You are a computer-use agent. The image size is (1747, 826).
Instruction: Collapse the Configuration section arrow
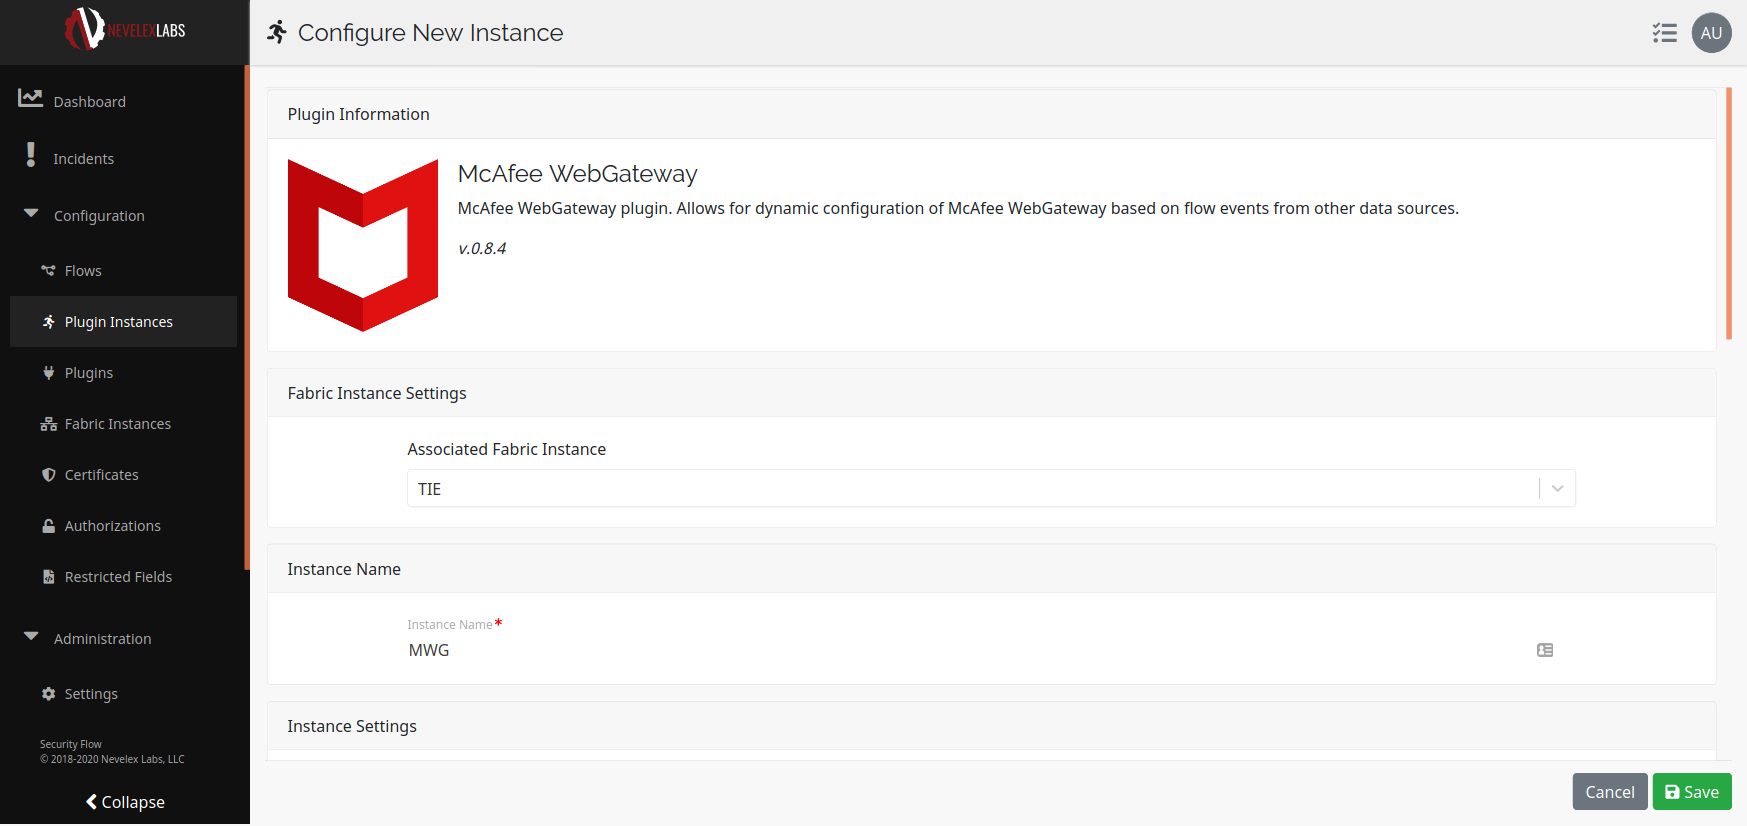click(x=31, y=214)
